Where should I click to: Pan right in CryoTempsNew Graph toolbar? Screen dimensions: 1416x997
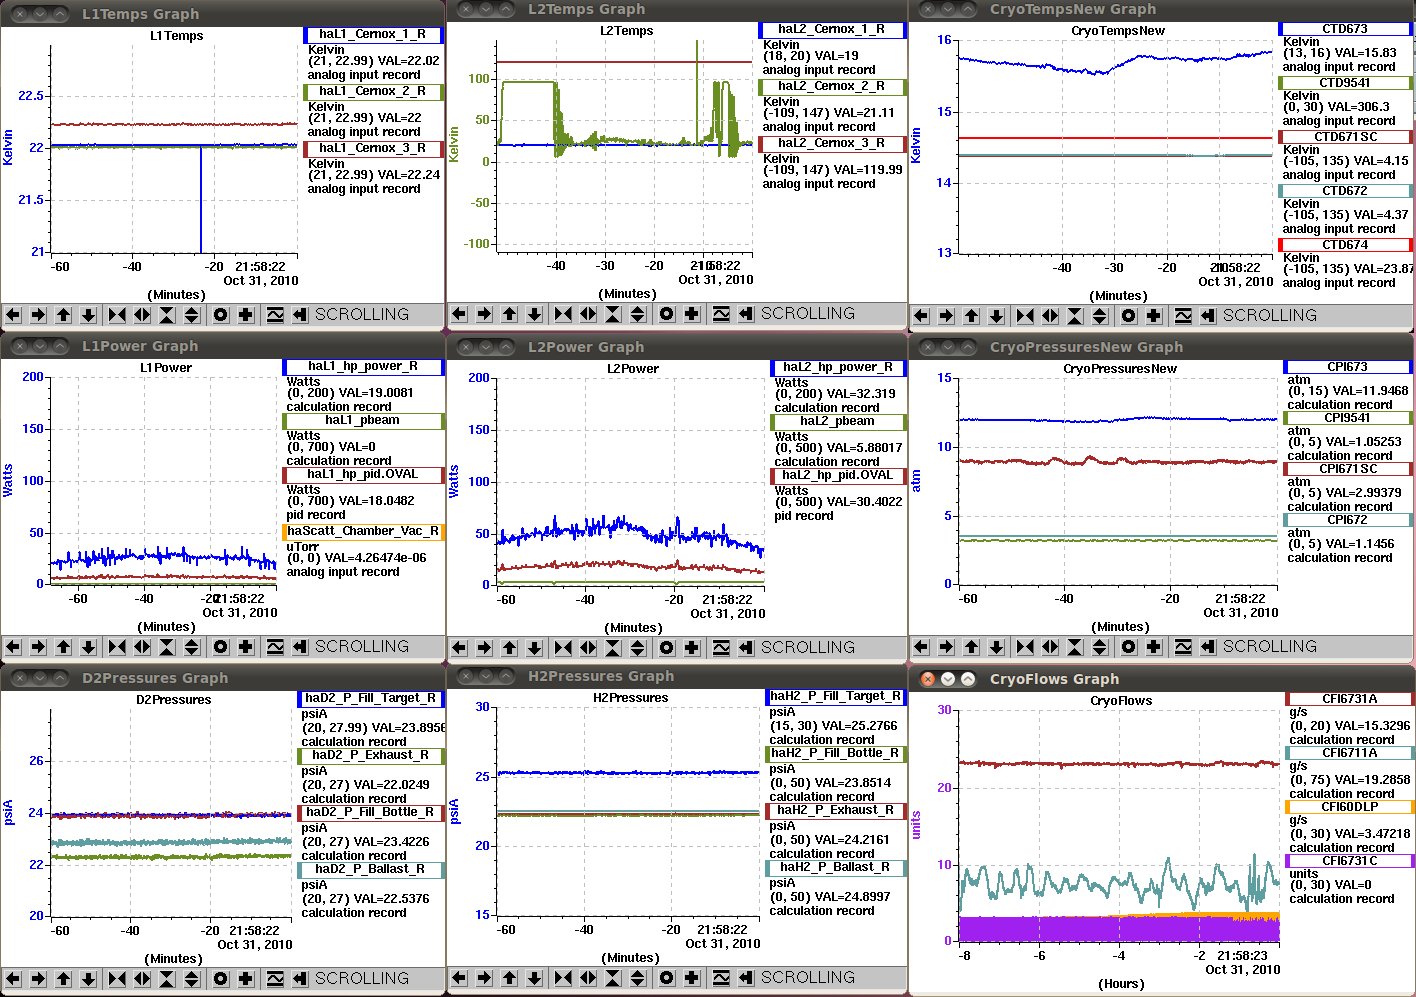946,316
